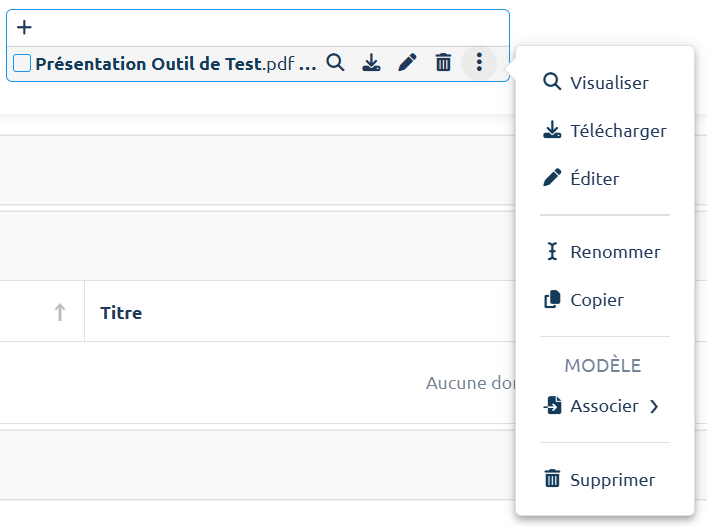
Task: Select Copier in the context menu
Action: point(596,300)
